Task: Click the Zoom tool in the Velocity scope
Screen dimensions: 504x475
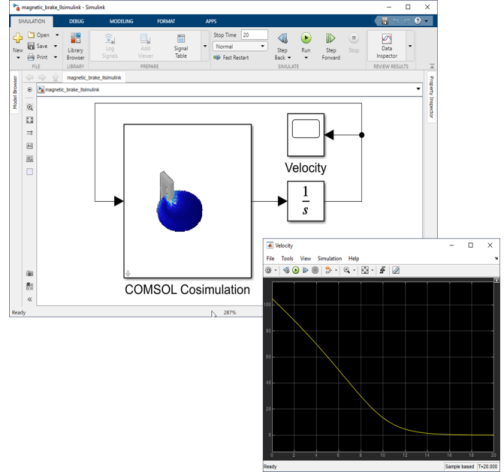Action: pos(347,270)
